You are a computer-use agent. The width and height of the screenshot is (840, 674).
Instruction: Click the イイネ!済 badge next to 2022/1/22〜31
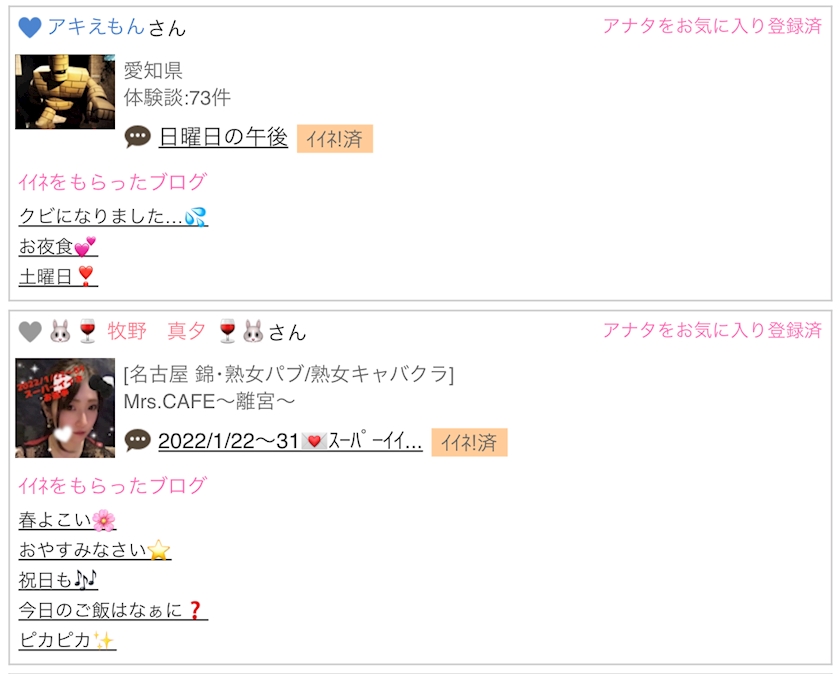tap(469, 443)
